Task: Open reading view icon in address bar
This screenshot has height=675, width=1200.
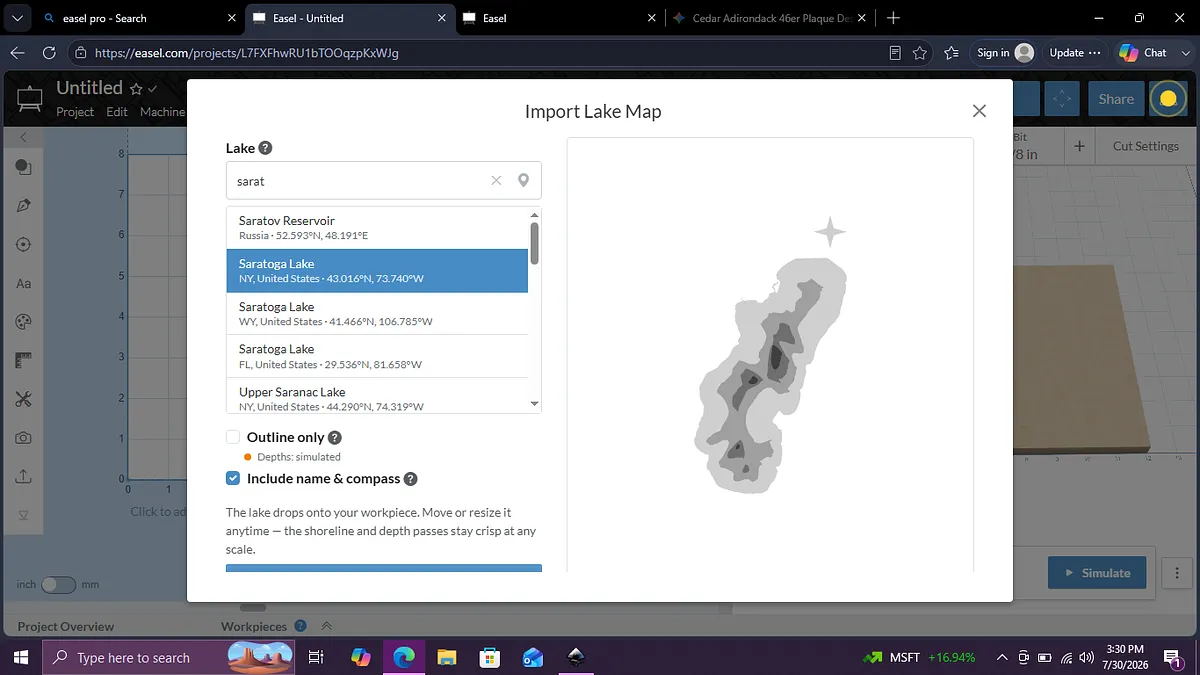Action: click(895, 53)
